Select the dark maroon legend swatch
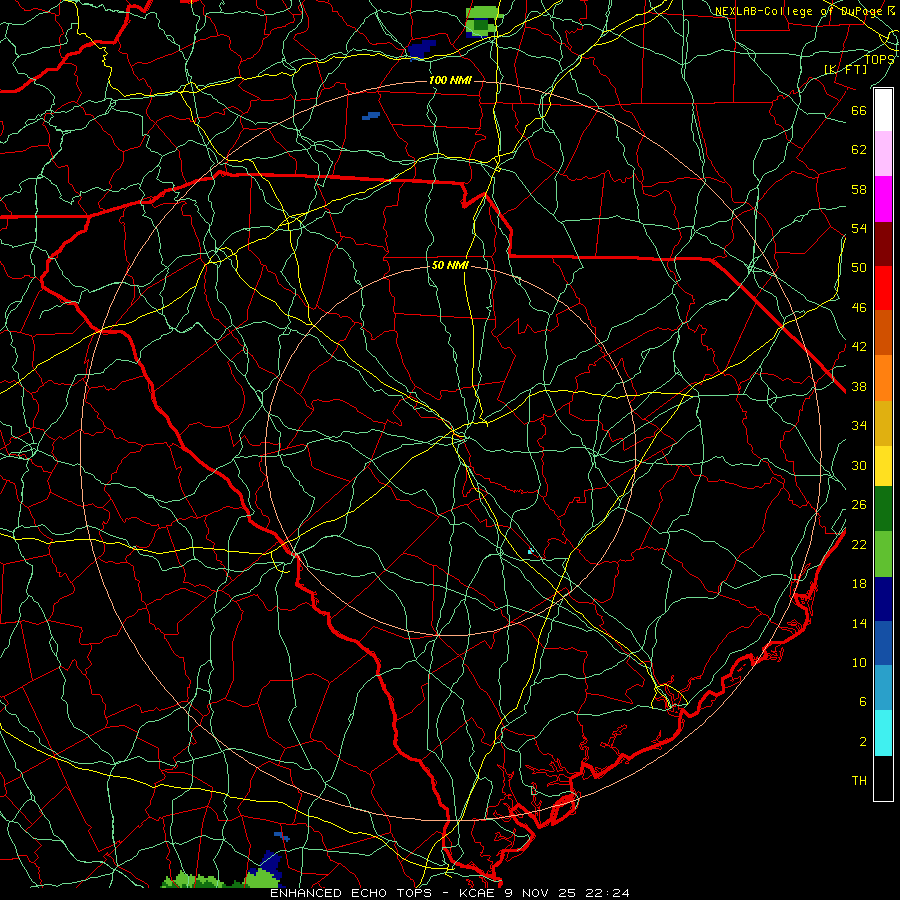Viewport: 900px width, 900px height. coord(883,244)
